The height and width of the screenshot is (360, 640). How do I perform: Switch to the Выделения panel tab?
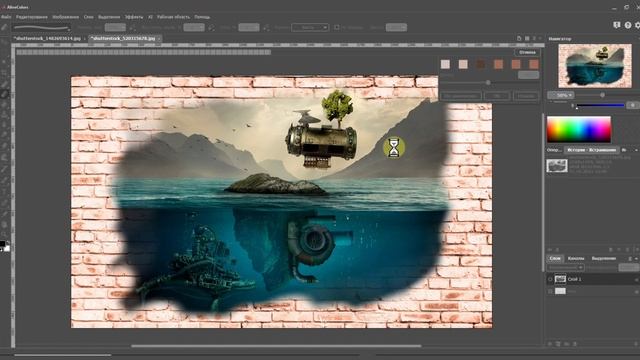pyautogui.click(x=604, y=258)
